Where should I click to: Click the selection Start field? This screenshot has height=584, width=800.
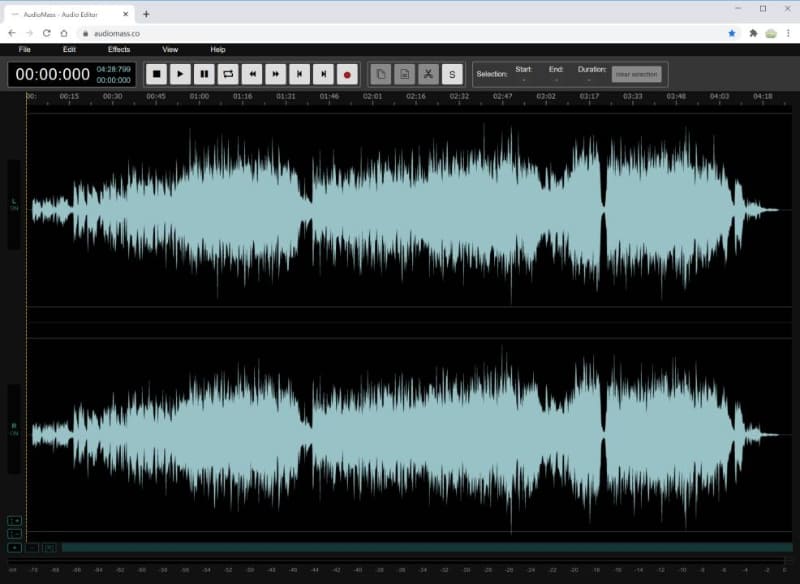523,74
